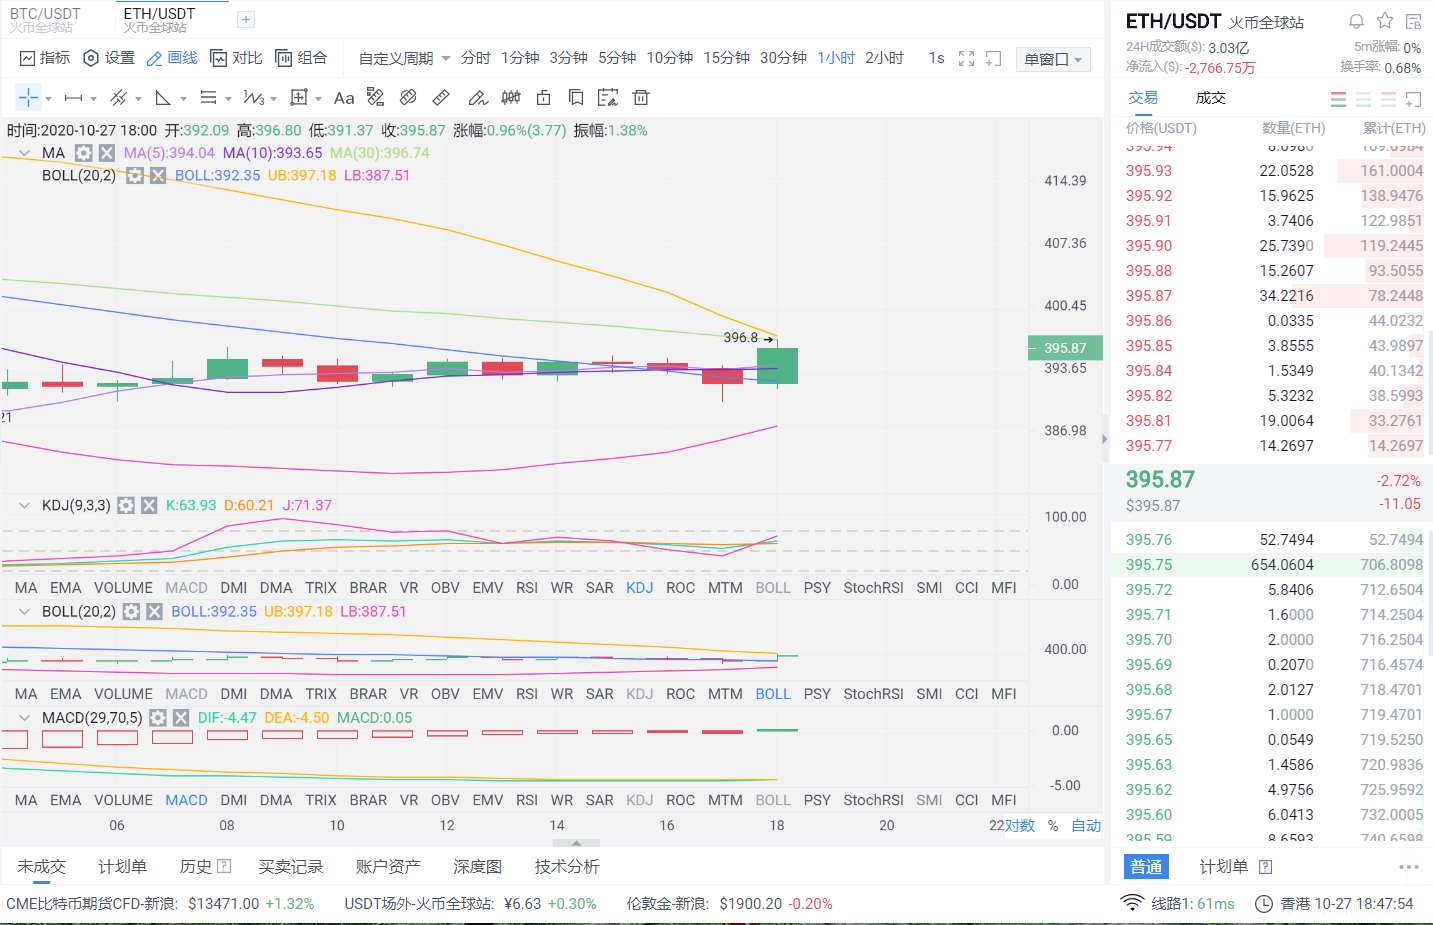Select the horizontal lines Fibonacci tool
Viewport: 1433px width, 925px height.
point(208,98)
